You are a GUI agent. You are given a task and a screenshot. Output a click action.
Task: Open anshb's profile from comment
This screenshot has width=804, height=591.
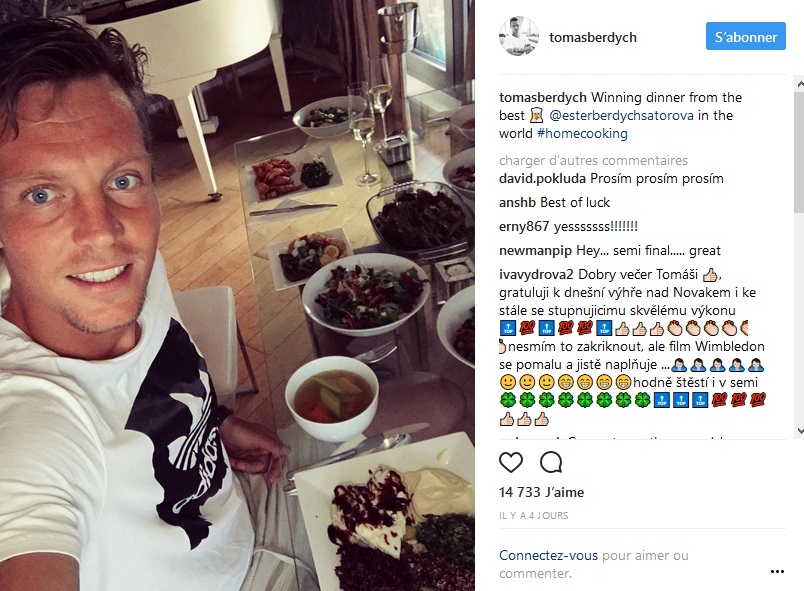[517, 202]
